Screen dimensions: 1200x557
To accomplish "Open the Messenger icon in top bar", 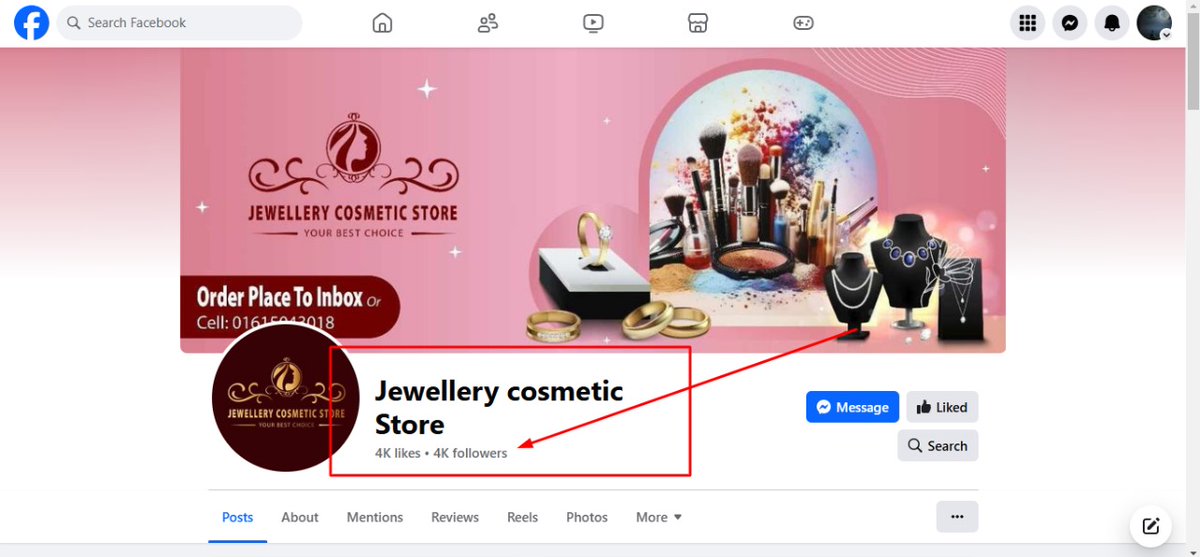I will coord(1069,23).
